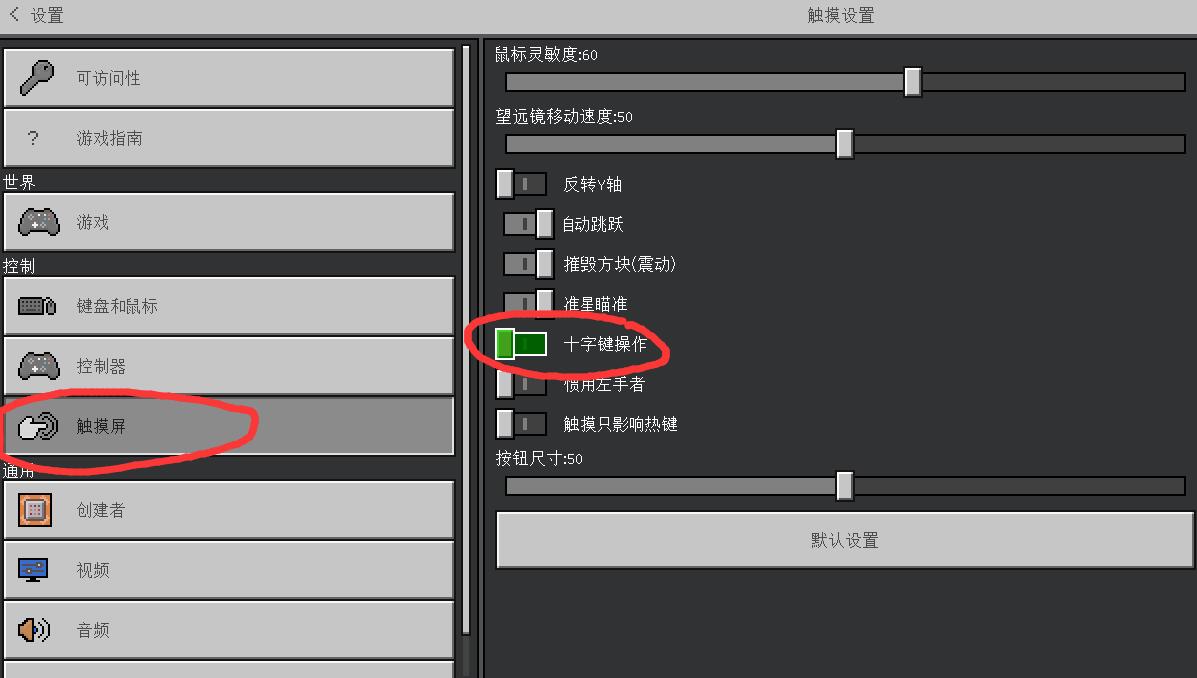
Task: Click the 默认设置 button
Action: pos(845,541)
